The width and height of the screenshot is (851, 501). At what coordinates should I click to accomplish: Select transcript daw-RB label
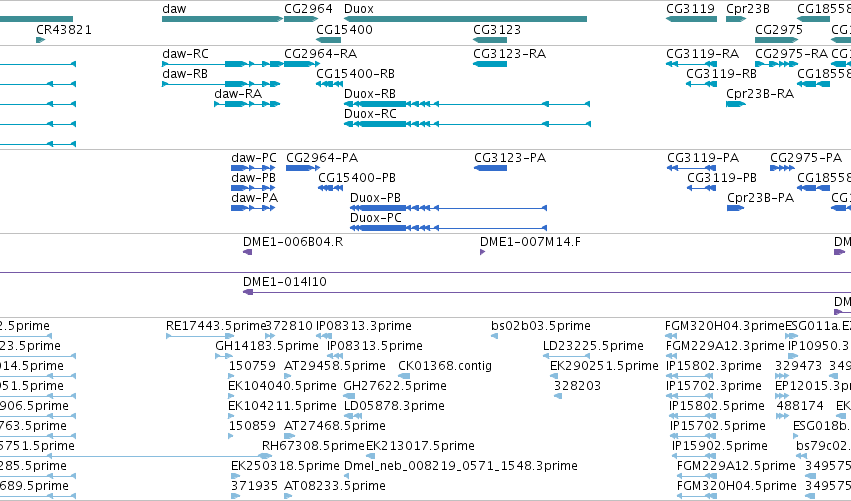(x=185, y=74)
